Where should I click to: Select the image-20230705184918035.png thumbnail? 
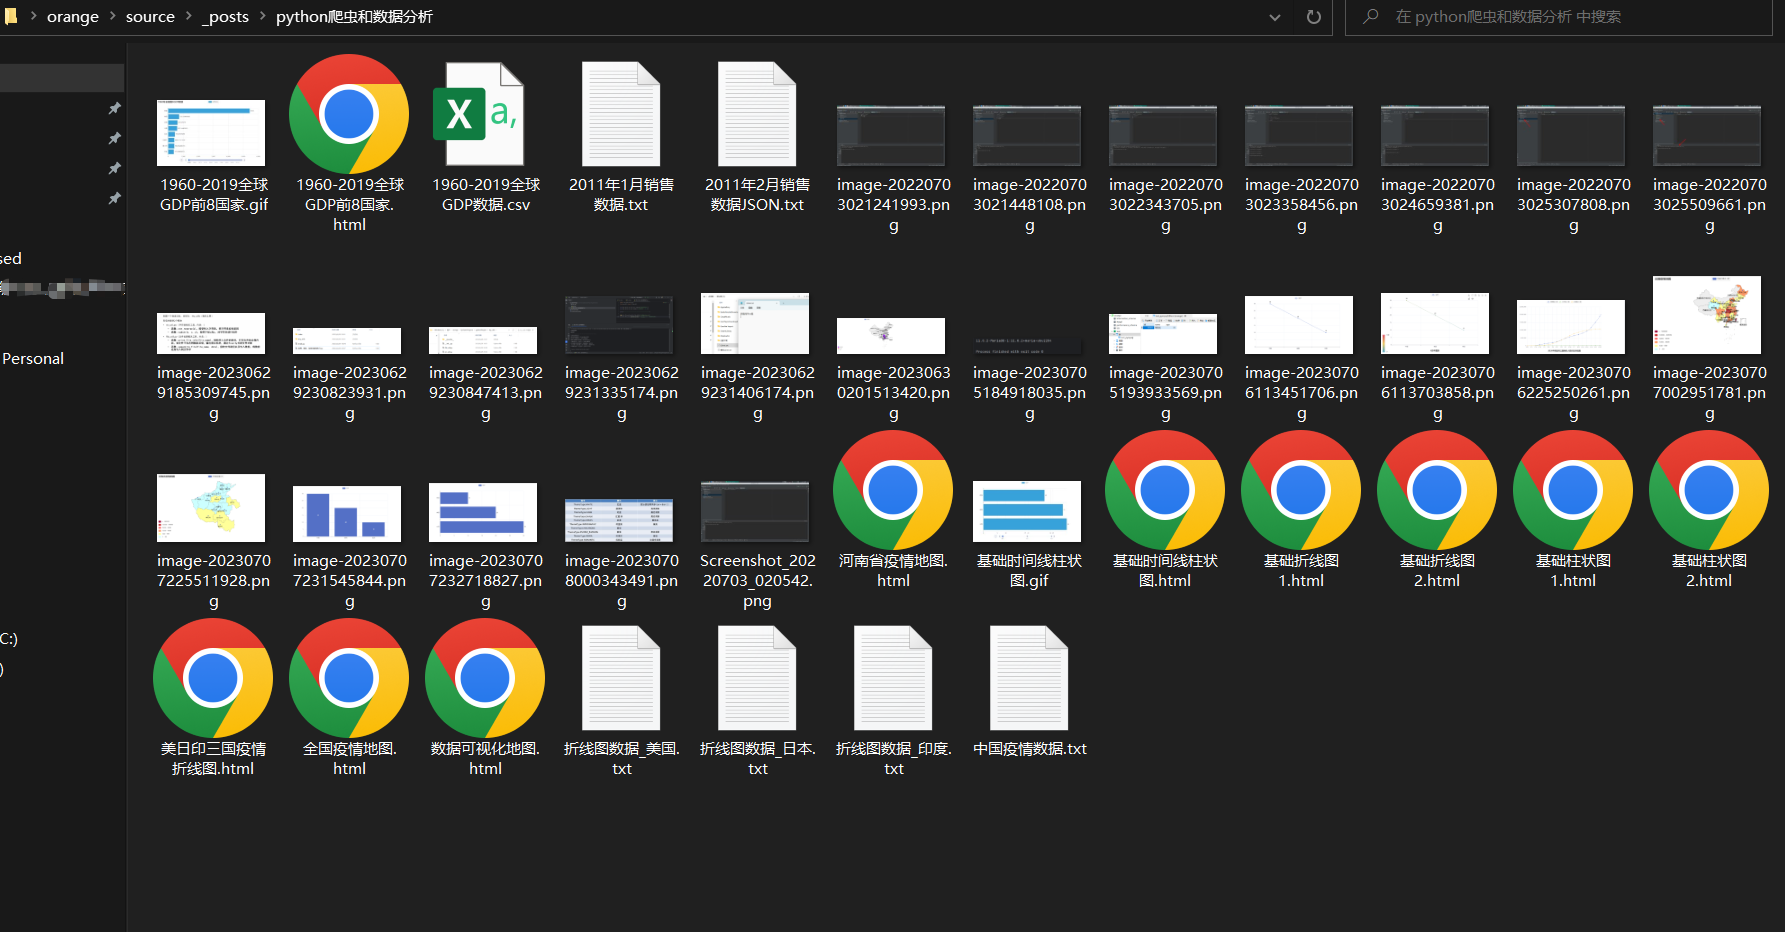coord(1027,345)
